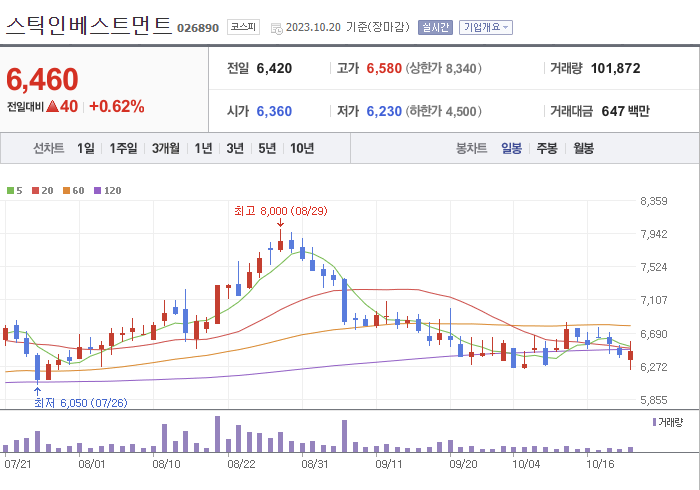This screenshot has width=700, height=490.
Task: Click the 거래대금 value 647 백만
Action: (625, 111)
